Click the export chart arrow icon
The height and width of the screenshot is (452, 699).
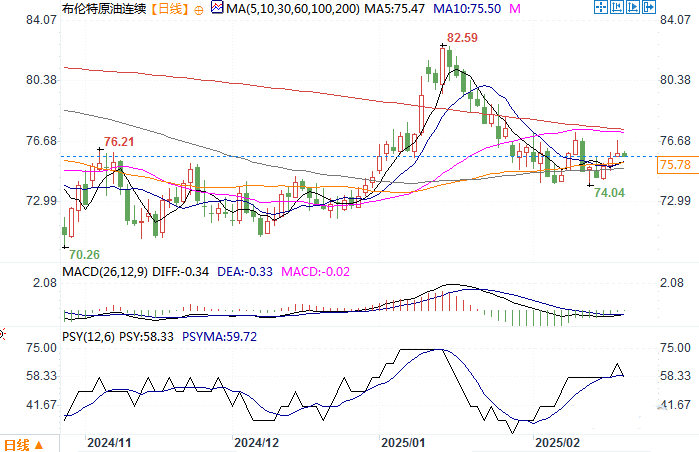[649, 7]
